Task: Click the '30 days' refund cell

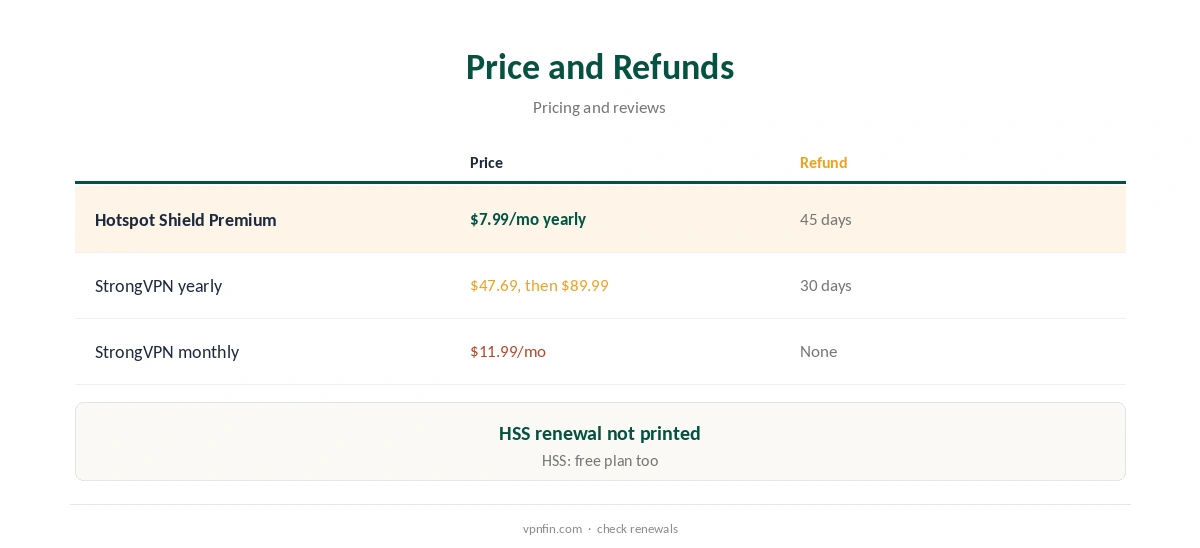Action: tap(825, 285)
